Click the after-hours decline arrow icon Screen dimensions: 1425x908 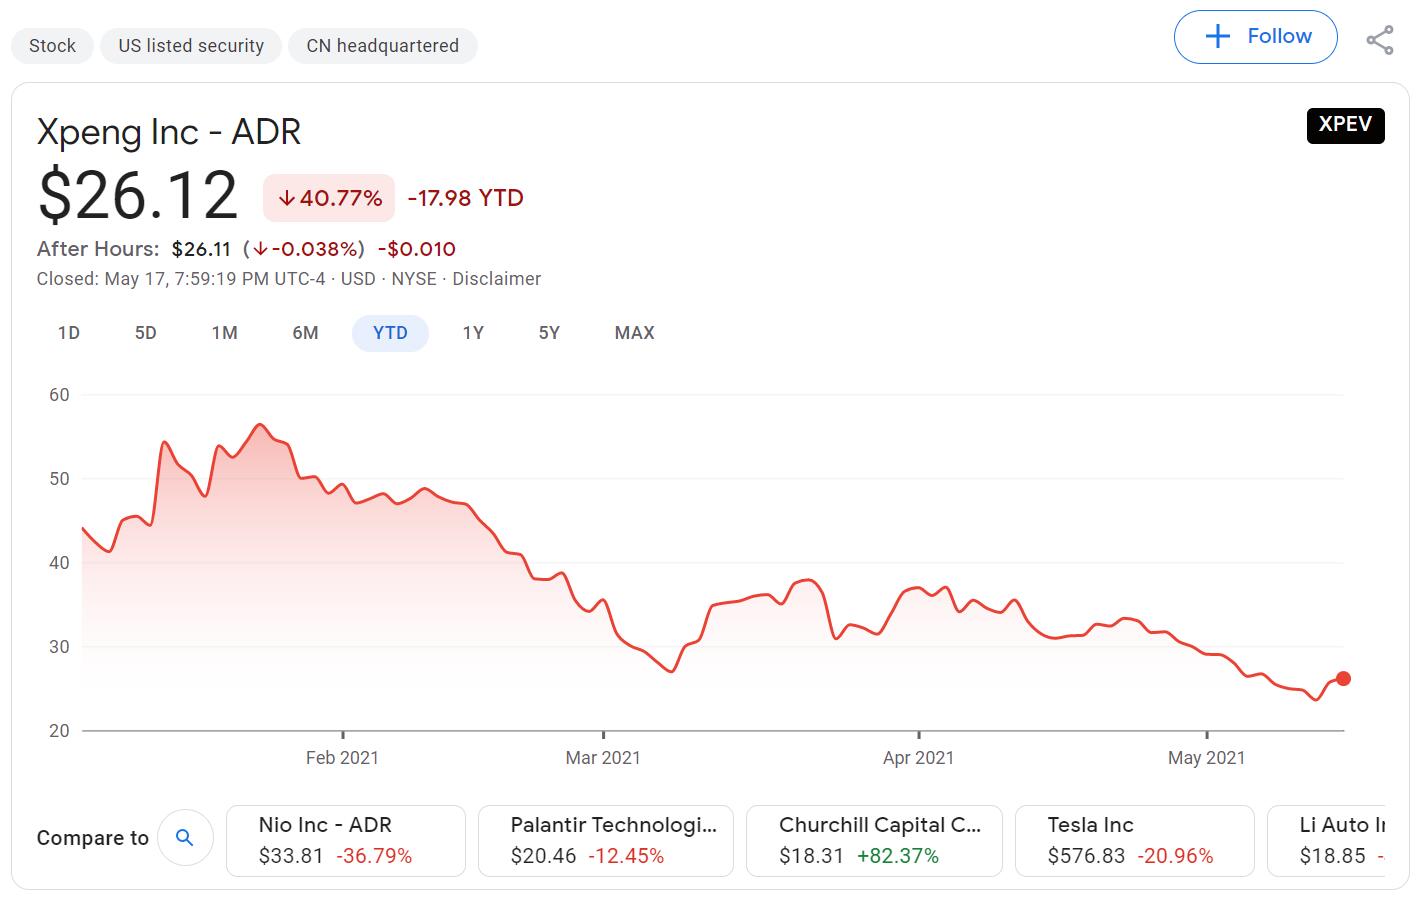pyautogui.click(x=260, y=248)
